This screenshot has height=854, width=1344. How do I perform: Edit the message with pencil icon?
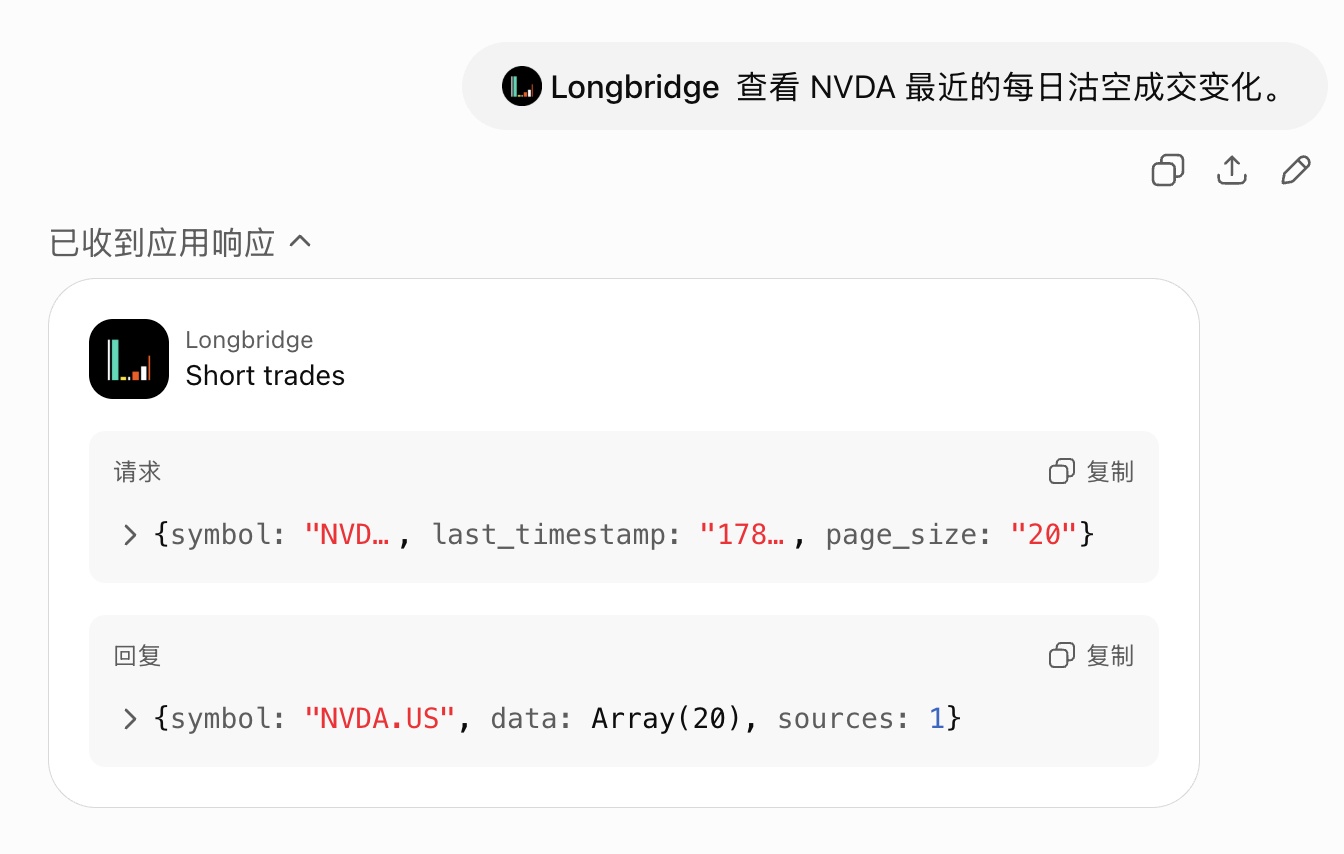[1295, 171]
